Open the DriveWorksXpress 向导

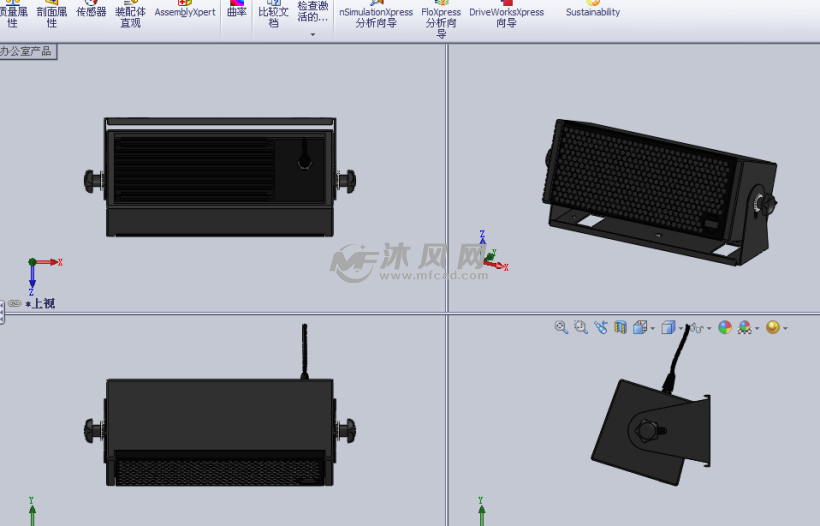[x=506, y=15]
